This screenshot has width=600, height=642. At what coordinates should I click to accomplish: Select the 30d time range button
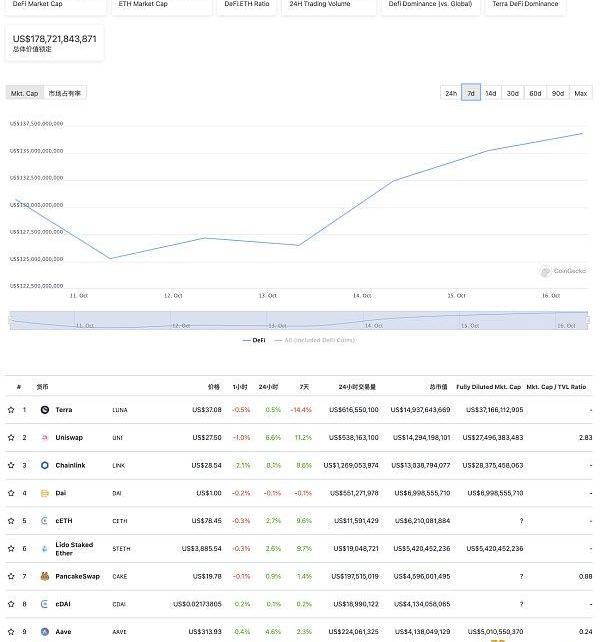coord(512,93)
